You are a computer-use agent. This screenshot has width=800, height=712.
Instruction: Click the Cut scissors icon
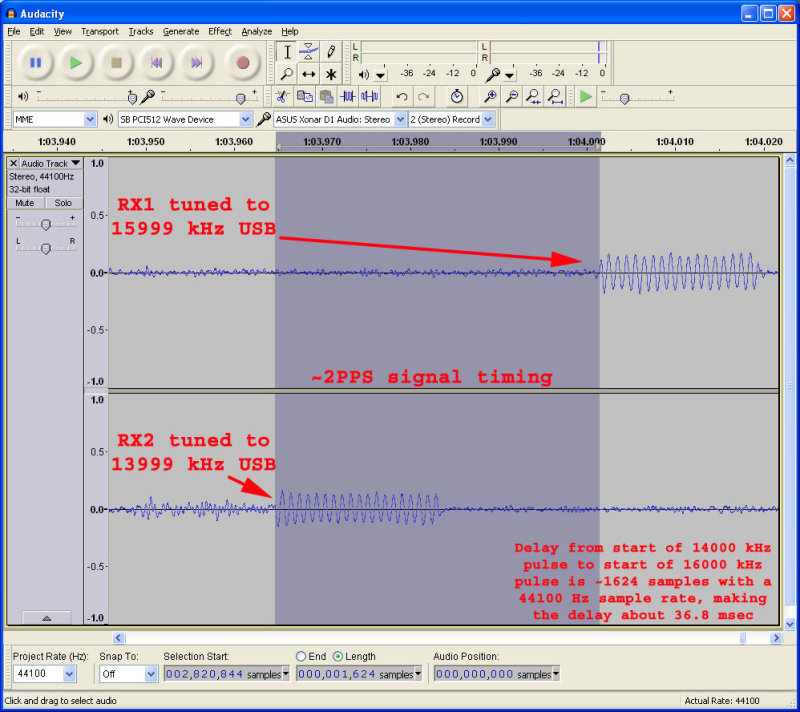[x=282, y=96]
